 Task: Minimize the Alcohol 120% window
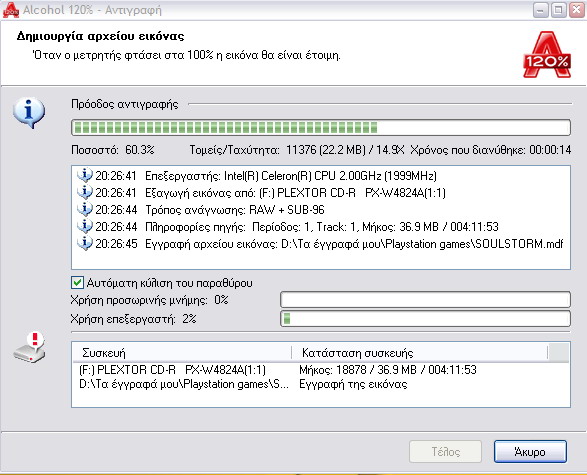[x=540, y=10]
